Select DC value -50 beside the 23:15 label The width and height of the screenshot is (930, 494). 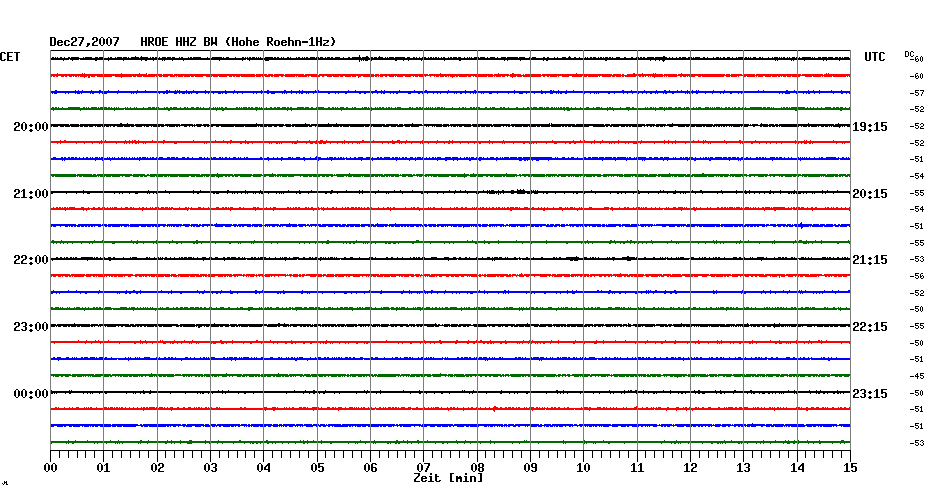(x=917, y=393)
